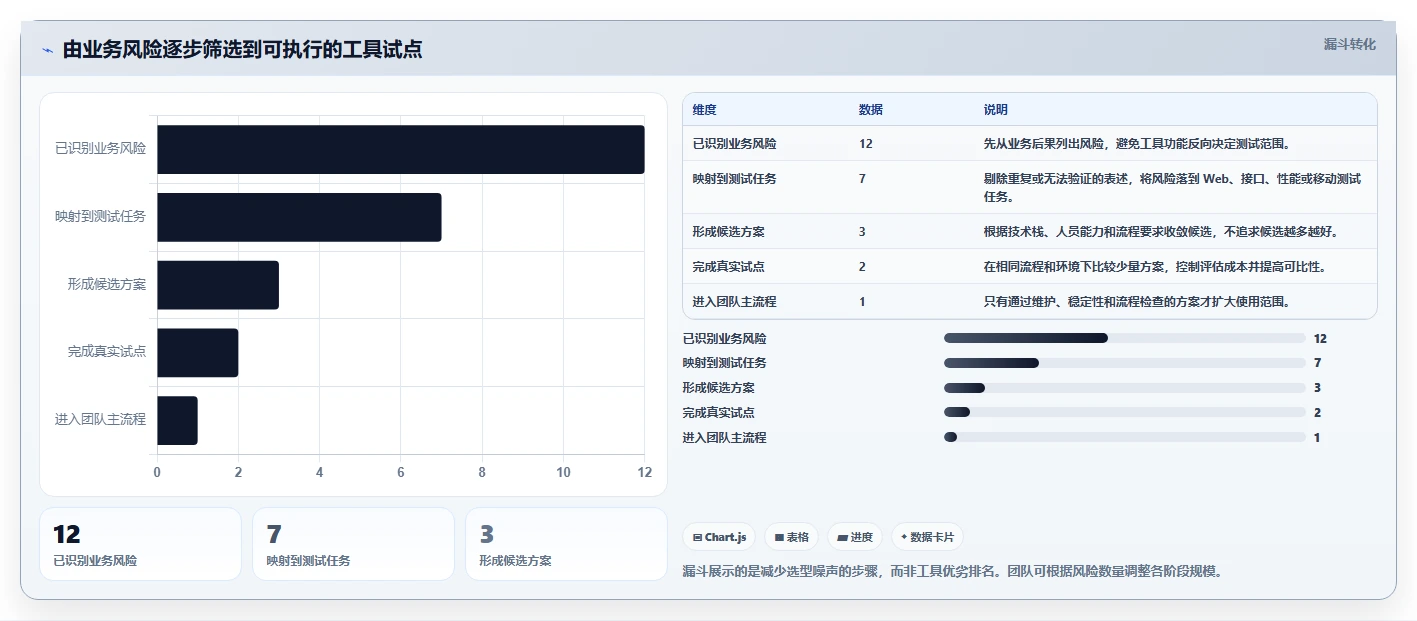Click the 完成真实试点 cell in the table
The image size is (1417, 621).
click(x=729, y=267)
